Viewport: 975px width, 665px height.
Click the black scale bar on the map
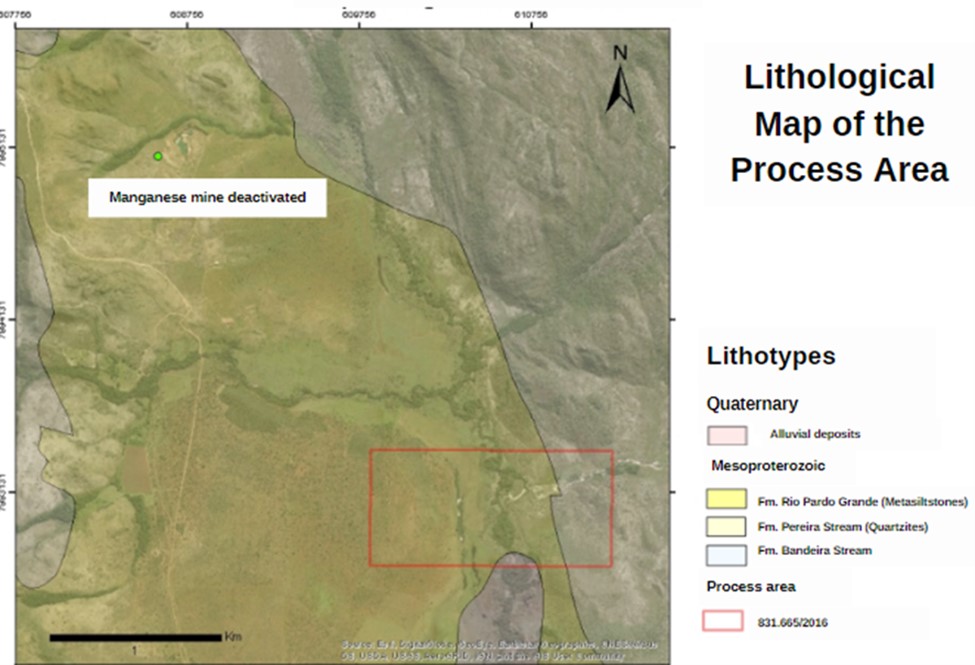point(135,637)
